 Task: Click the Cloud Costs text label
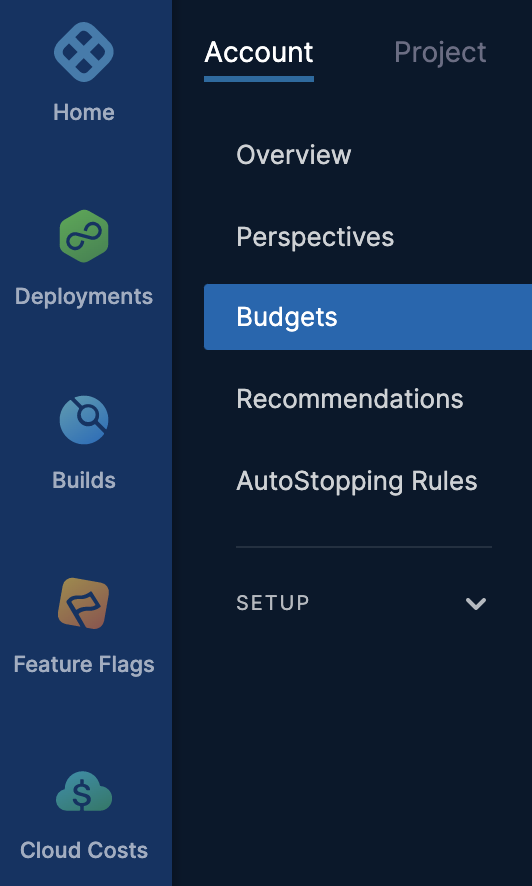[x=84, y=850]
